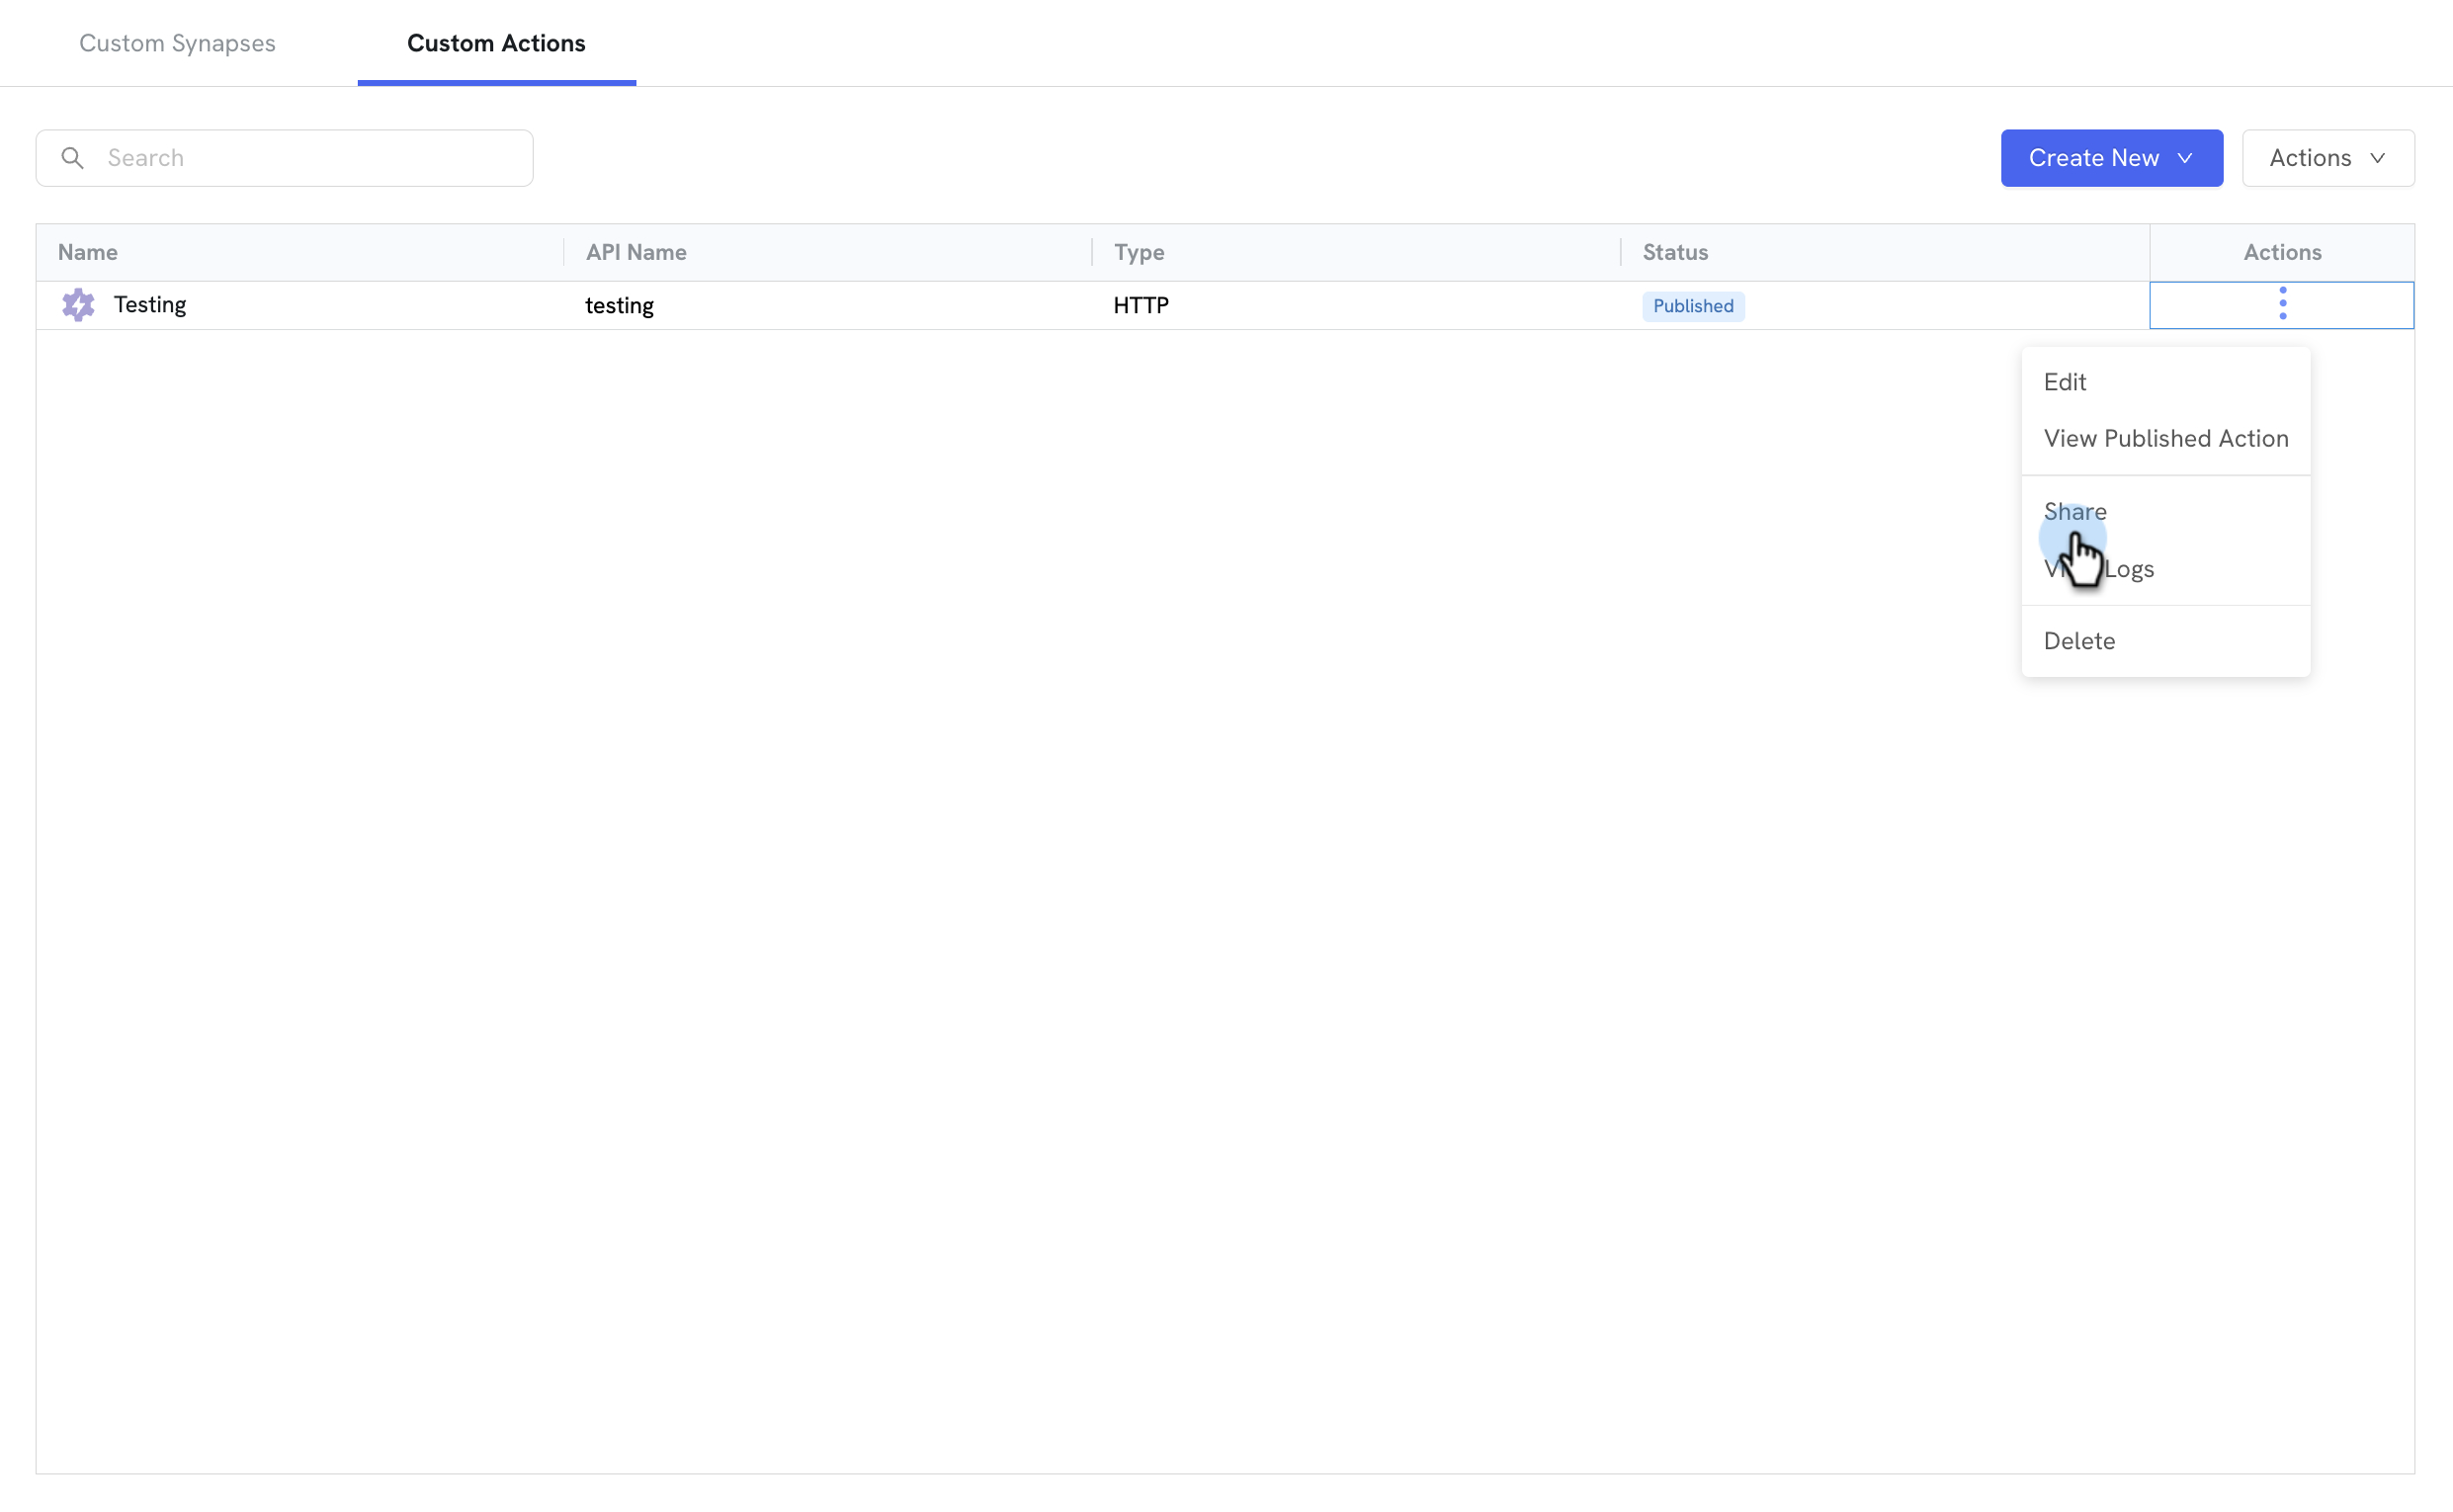Click Share in the context menu
2453x1512 pixels.
(2165, 512)
